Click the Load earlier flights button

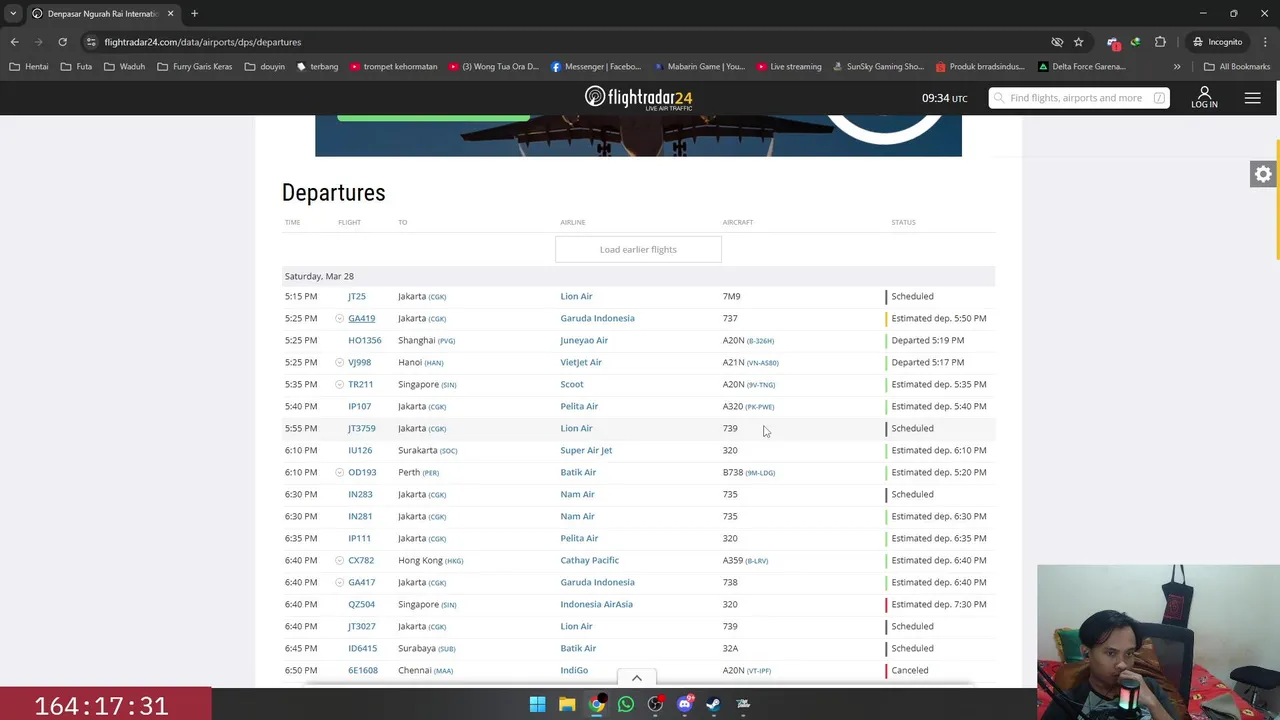tap(638, 249)
